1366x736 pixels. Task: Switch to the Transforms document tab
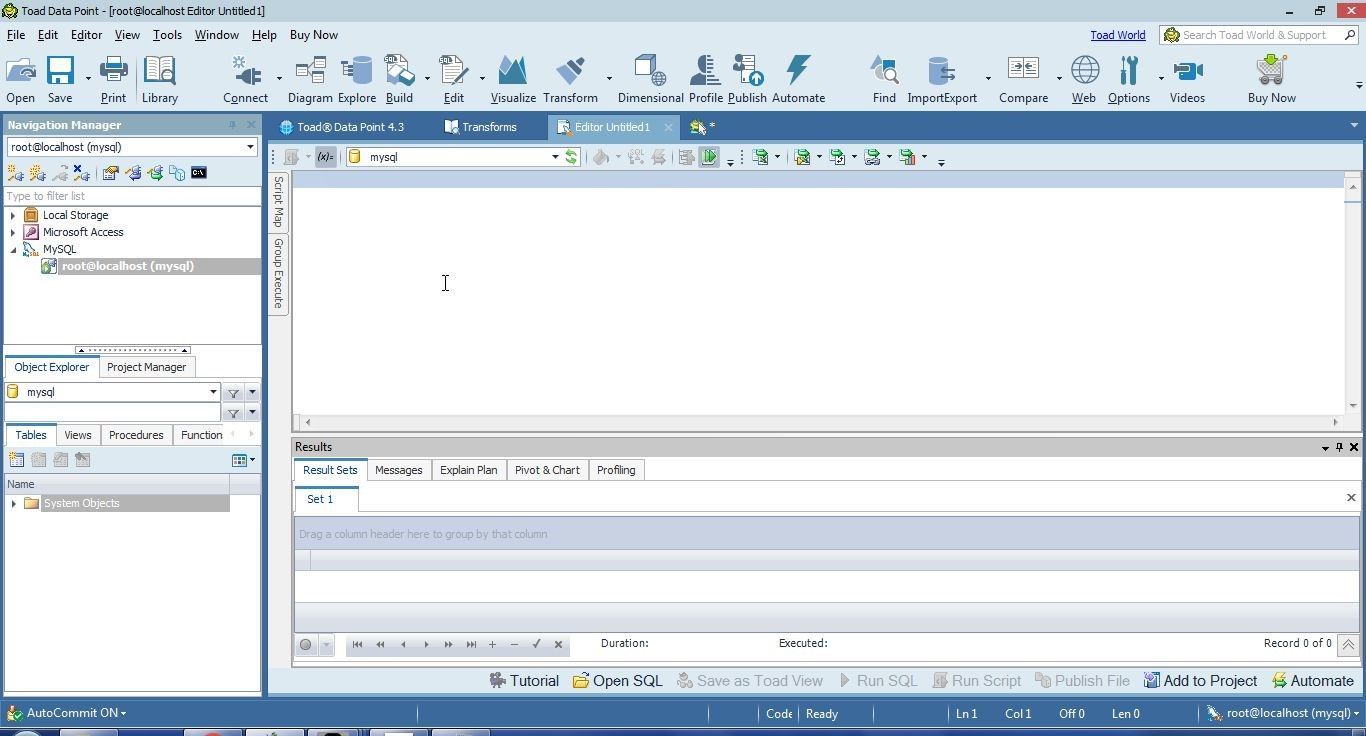tap(480, 127)
